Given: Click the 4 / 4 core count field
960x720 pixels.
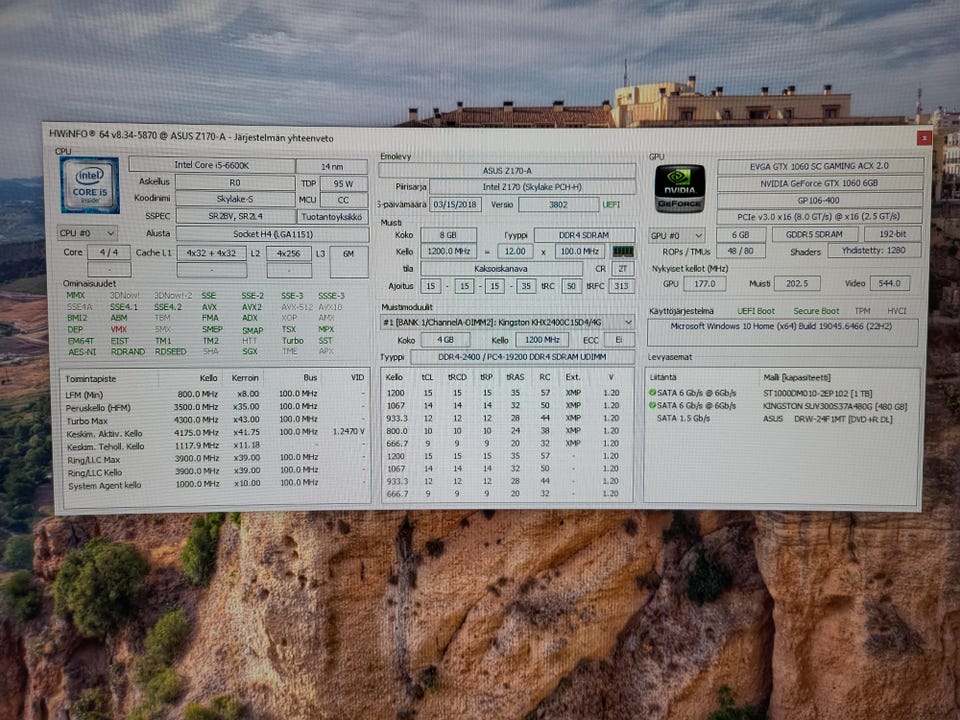Looking at the screenshot, I should pyautogui.click(x=109, y=252).
